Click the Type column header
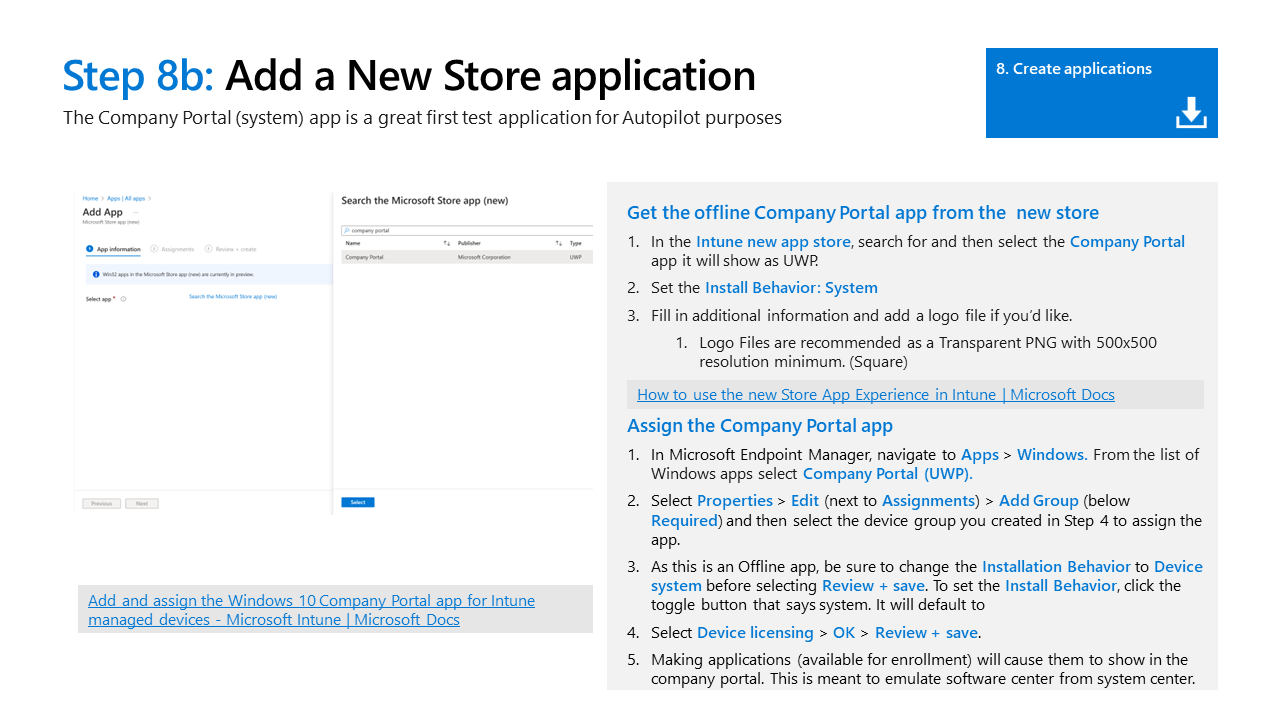 (x=575, y=243)
